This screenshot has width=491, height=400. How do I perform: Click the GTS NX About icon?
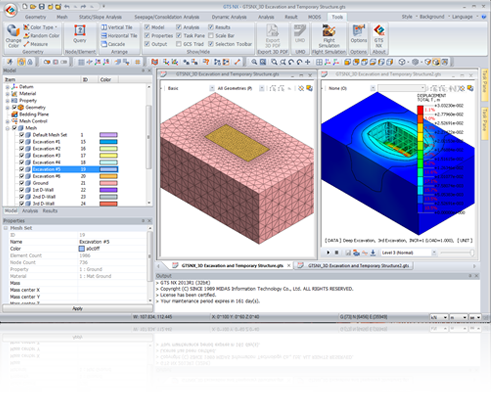379,30
